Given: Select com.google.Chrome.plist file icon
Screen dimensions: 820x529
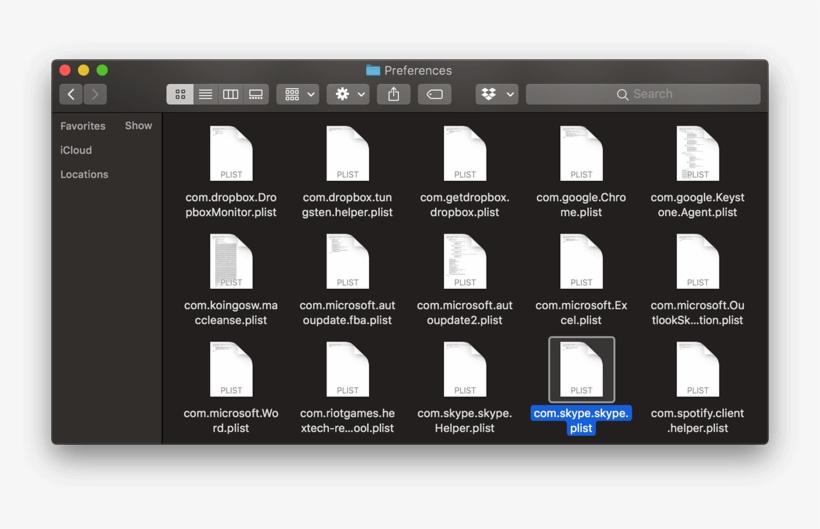Looking at the screenshot, I should point(582,153).
